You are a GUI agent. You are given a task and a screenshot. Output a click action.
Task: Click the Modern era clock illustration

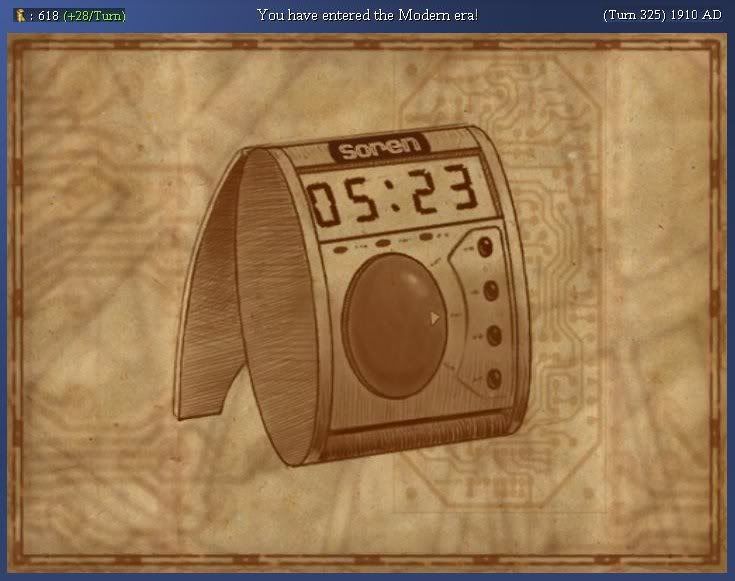(x=352, y=295)
